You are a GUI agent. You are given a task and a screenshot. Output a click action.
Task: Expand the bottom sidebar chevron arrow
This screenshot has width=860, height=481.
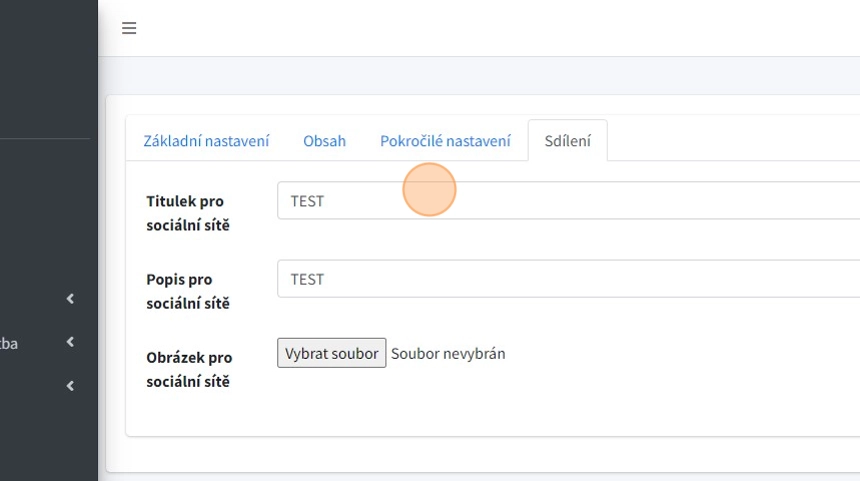pyautogui.click(x=70, y=386)
